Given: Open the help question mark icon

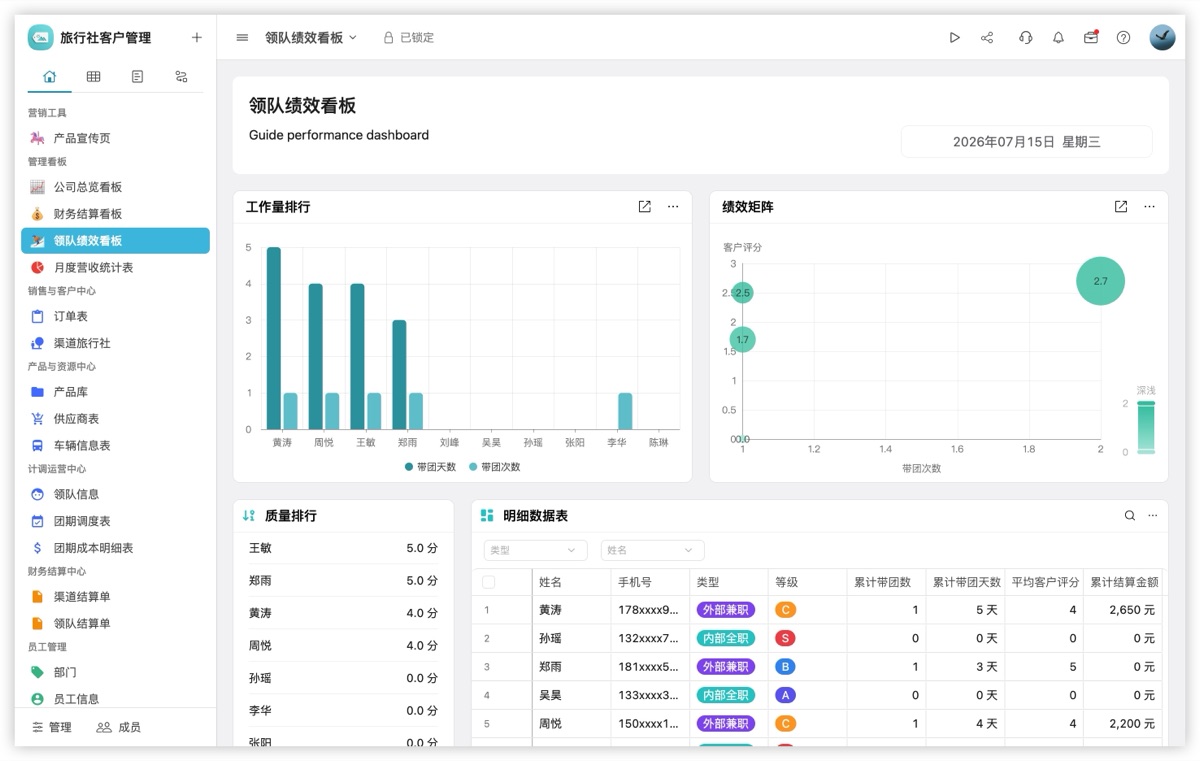Looking at the screenshot, I should (x=1123, y=37).
